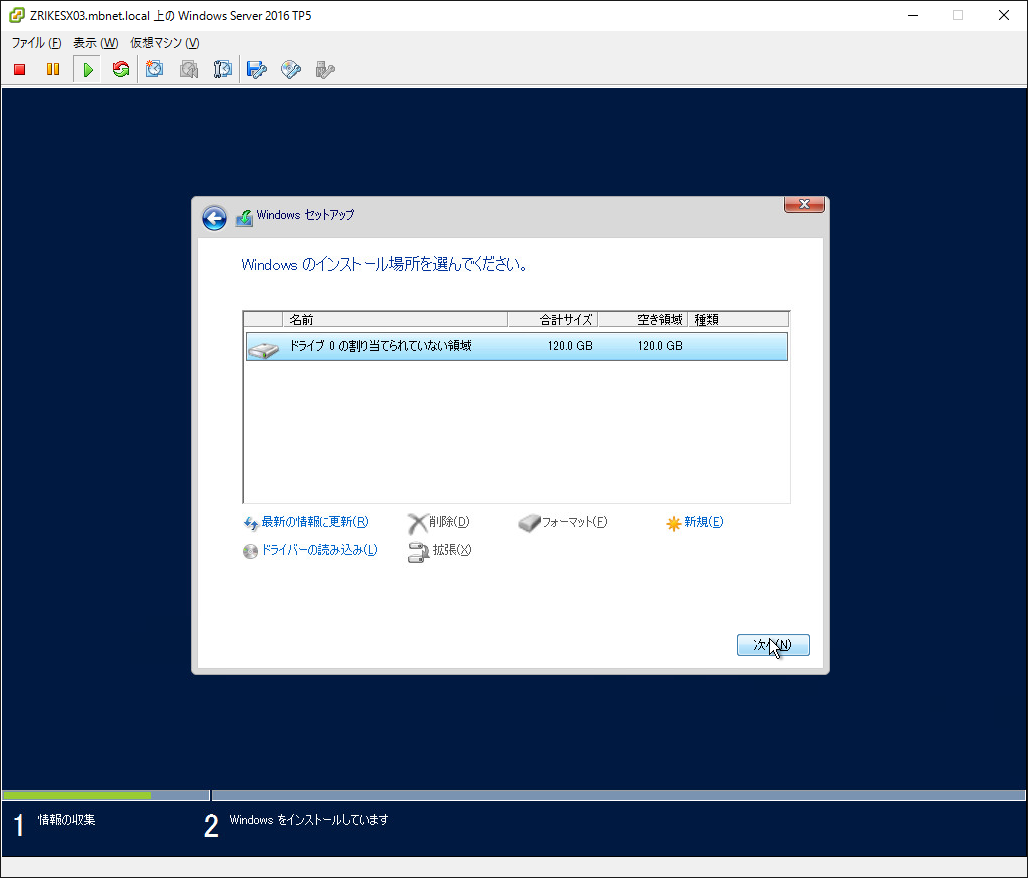
Task: Go back using the blue back arrow
Action: pos(214,218)
